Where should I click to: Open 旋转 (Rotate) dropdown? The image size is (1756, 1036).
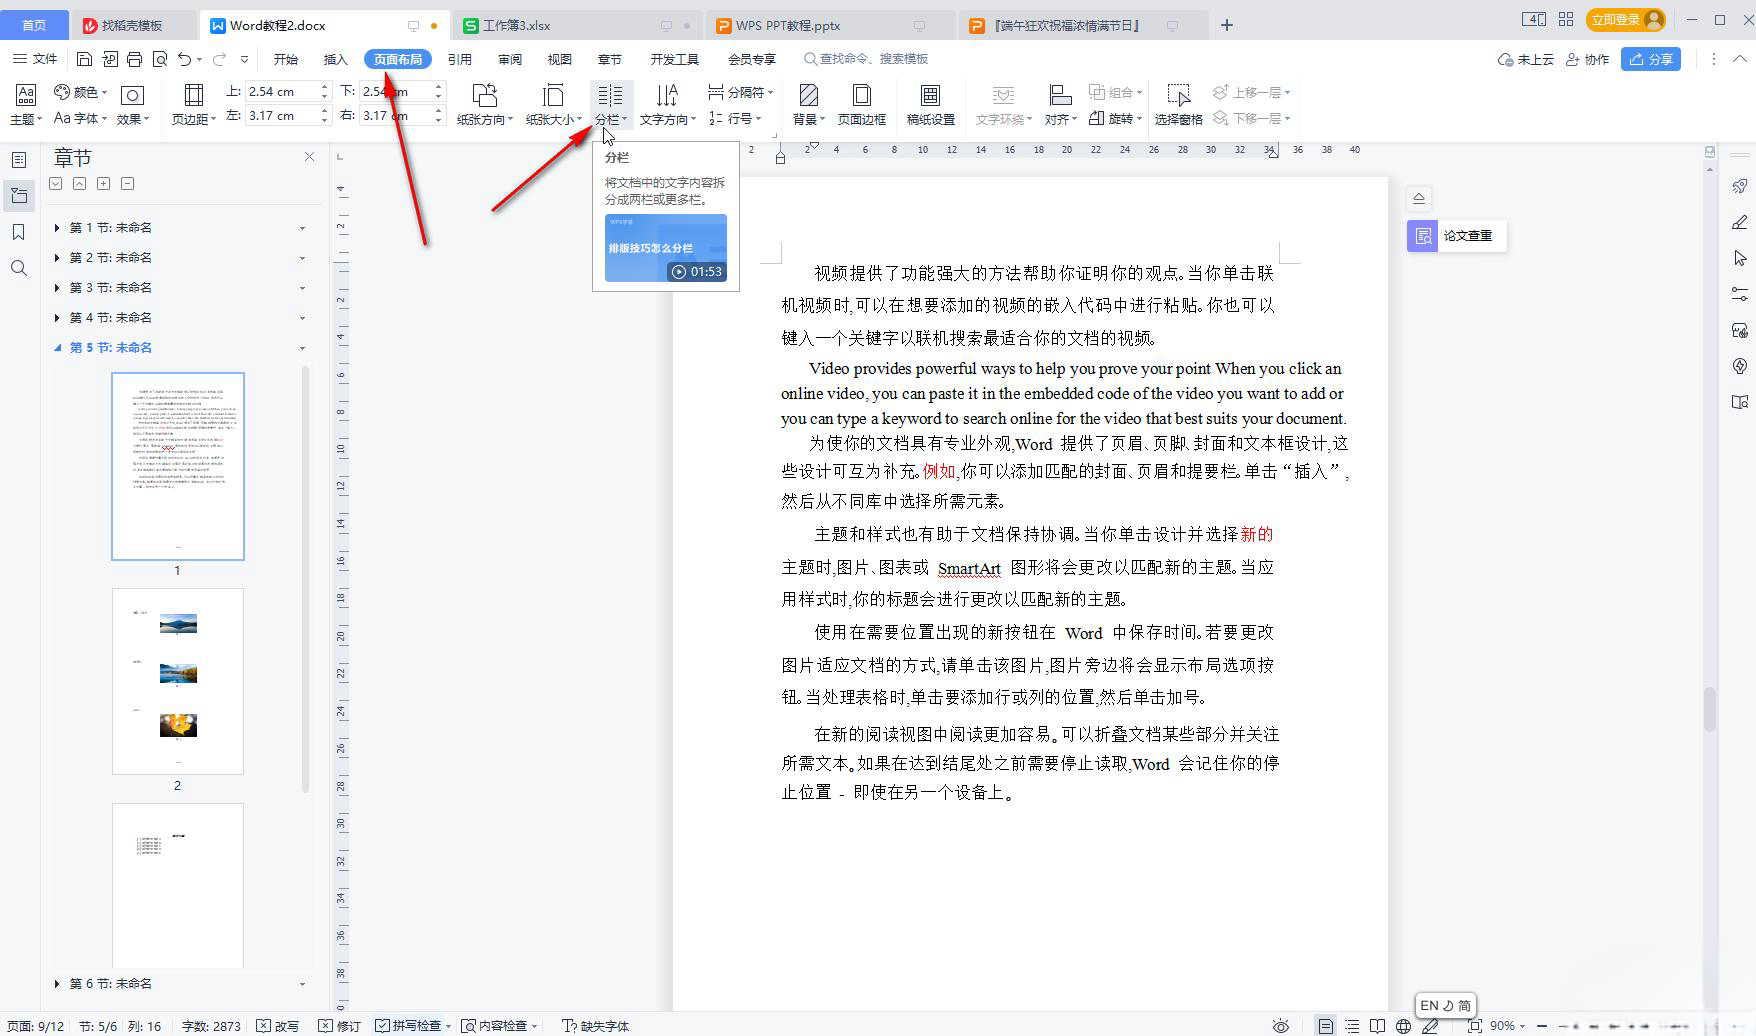click(x=1115, y=118)
